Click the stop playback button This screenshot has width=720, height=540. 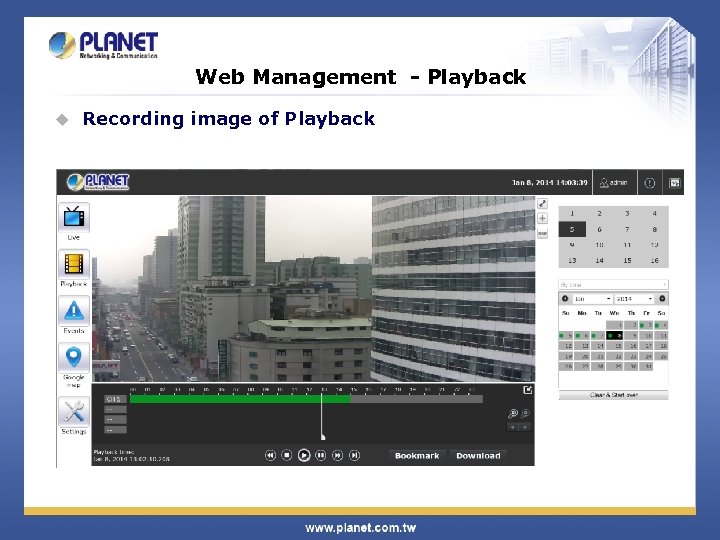click(x=287, y=455)
